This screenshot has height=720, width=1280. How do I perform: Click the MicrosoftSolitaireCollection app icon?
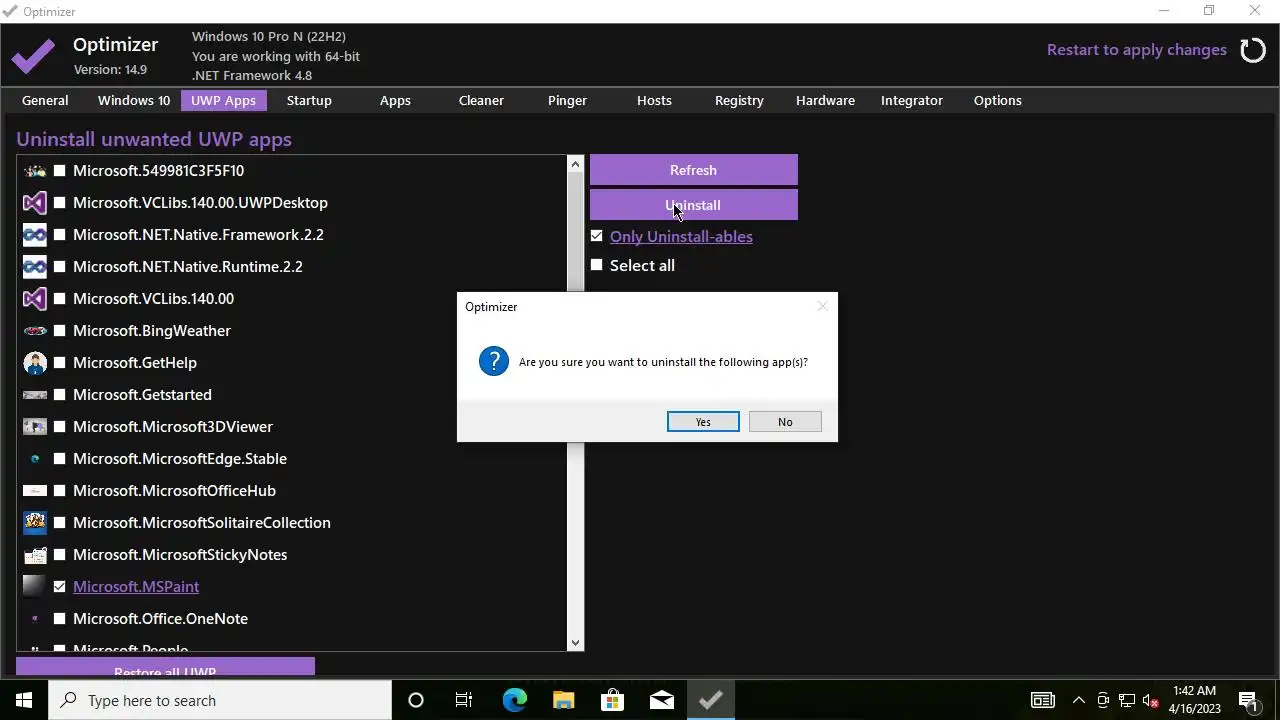pyautogui.click(x=35, y=523)
